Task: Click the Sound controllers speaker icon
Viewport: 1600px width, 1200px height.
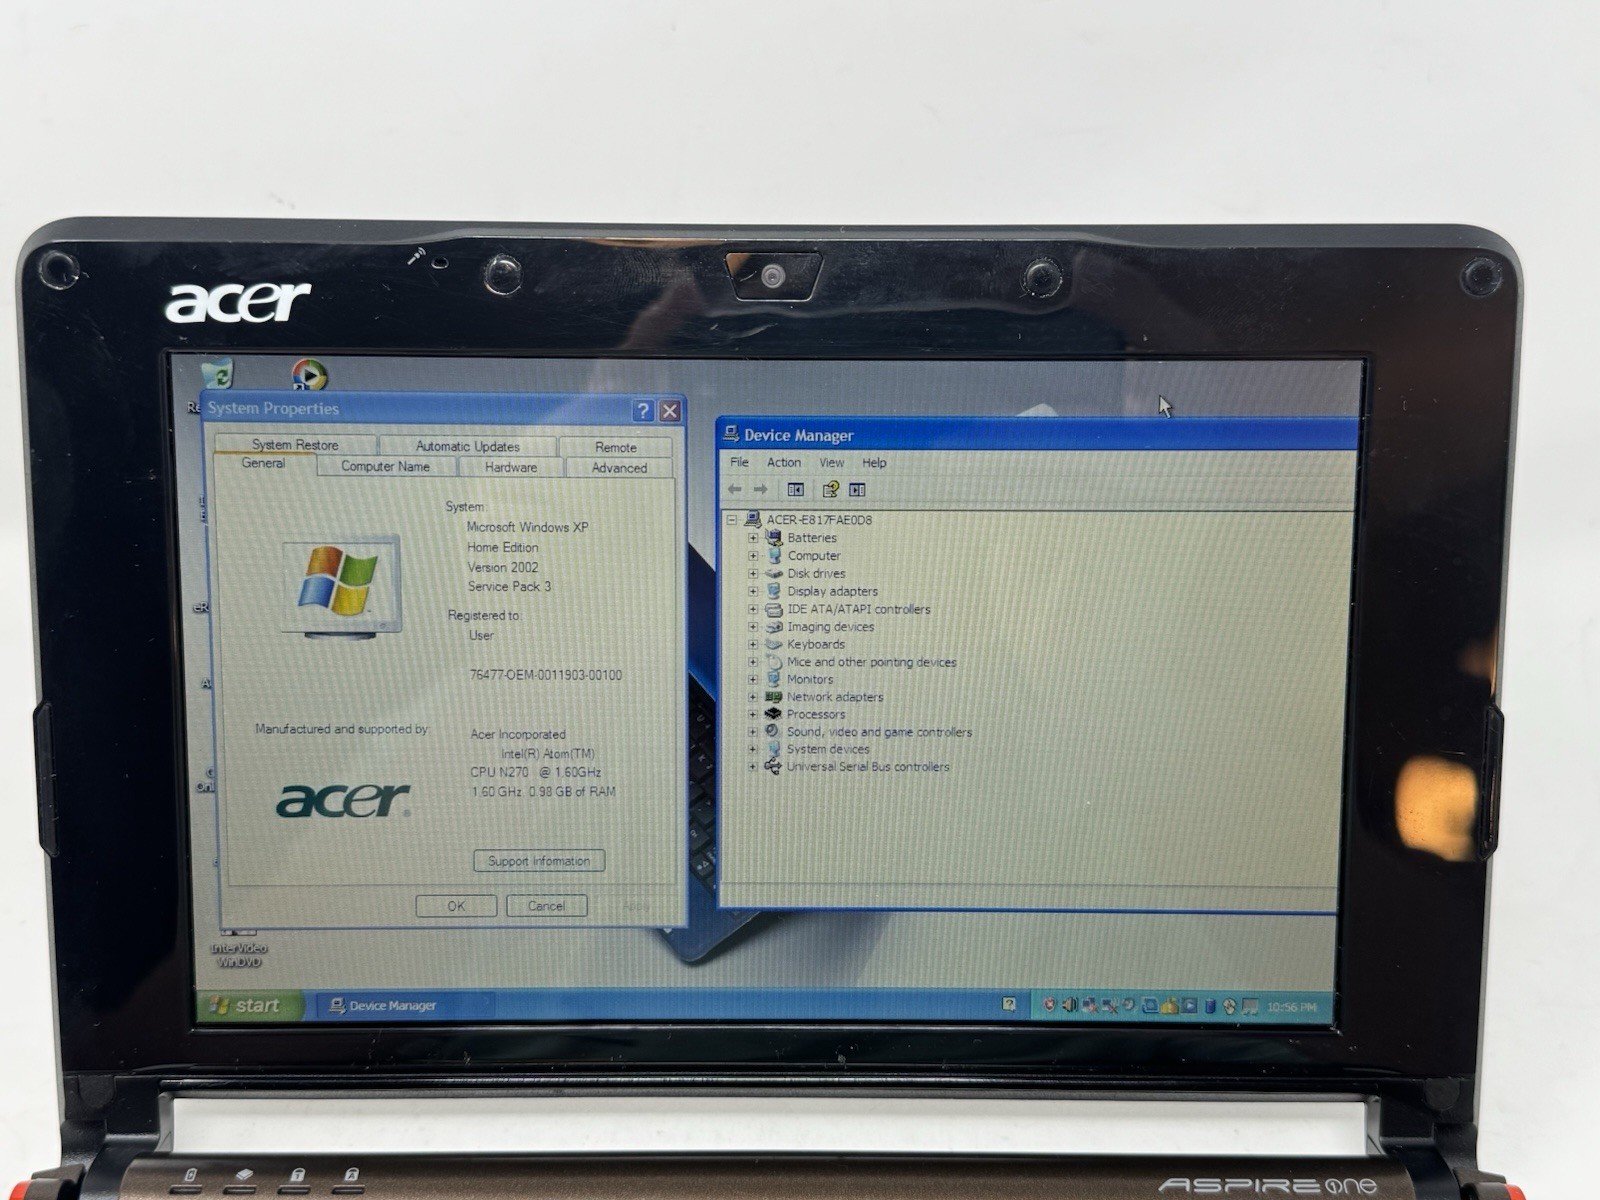Action: [773, 732]
